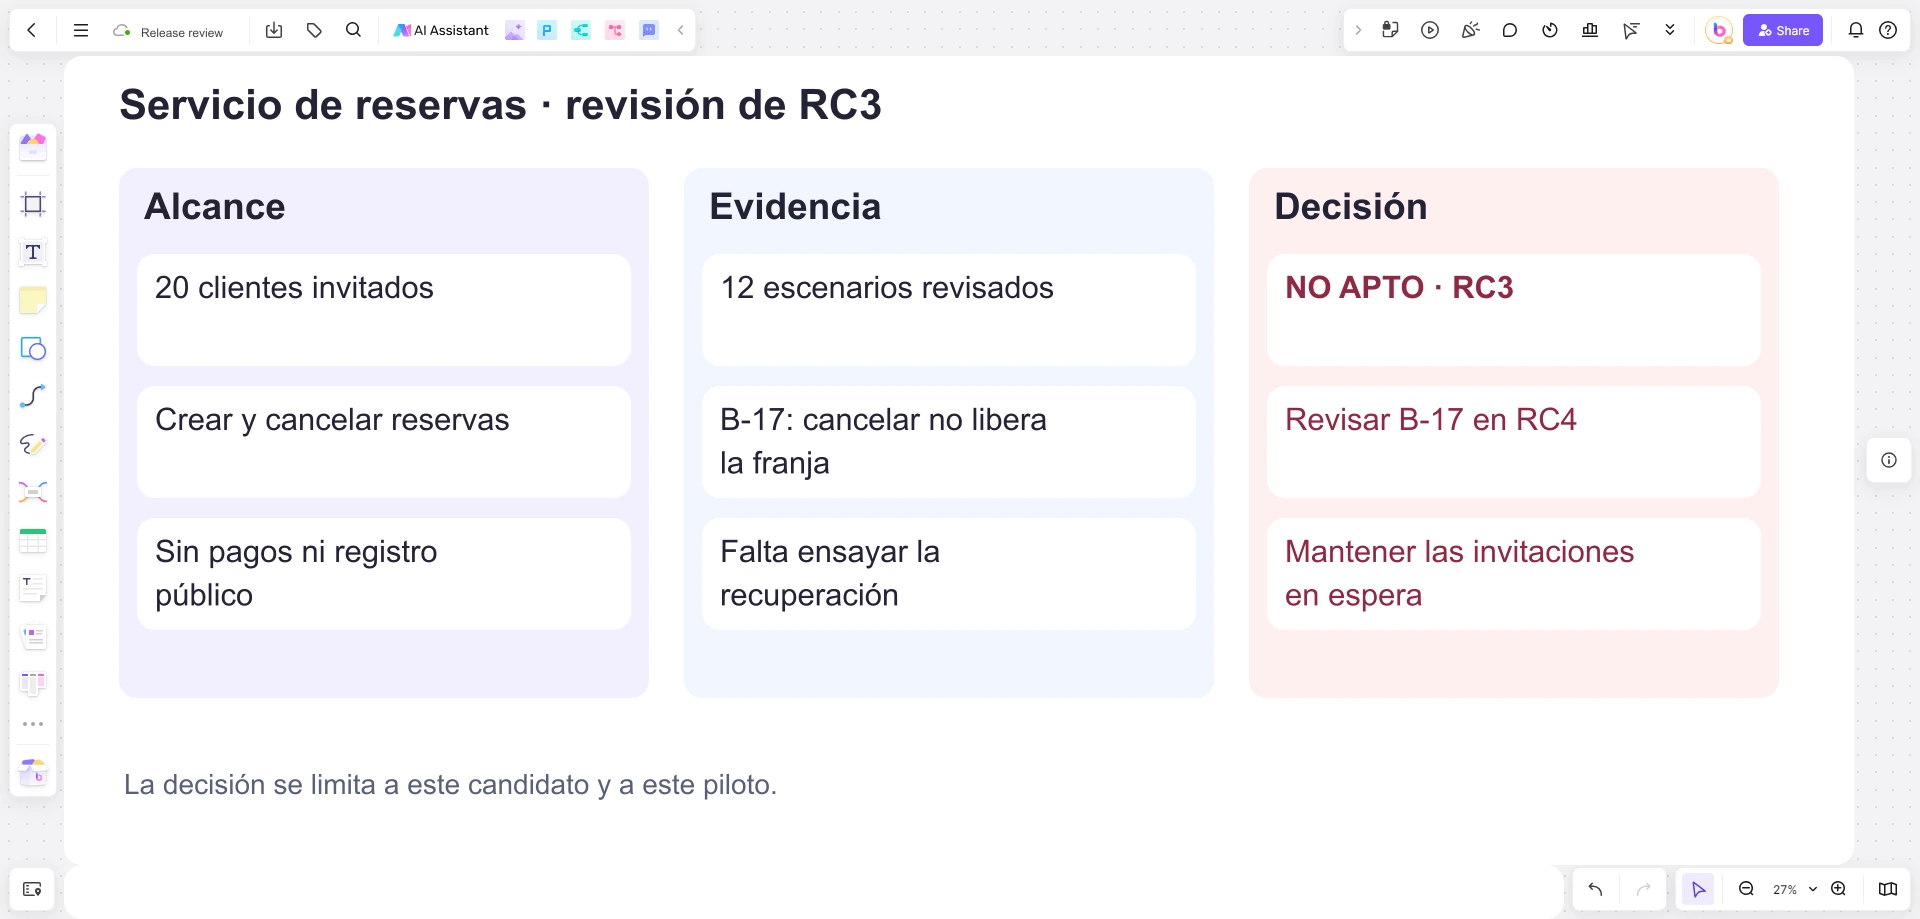The image size is (1920, 919).
Task: Open notifications bell icon
Action: pos(1856,30)
